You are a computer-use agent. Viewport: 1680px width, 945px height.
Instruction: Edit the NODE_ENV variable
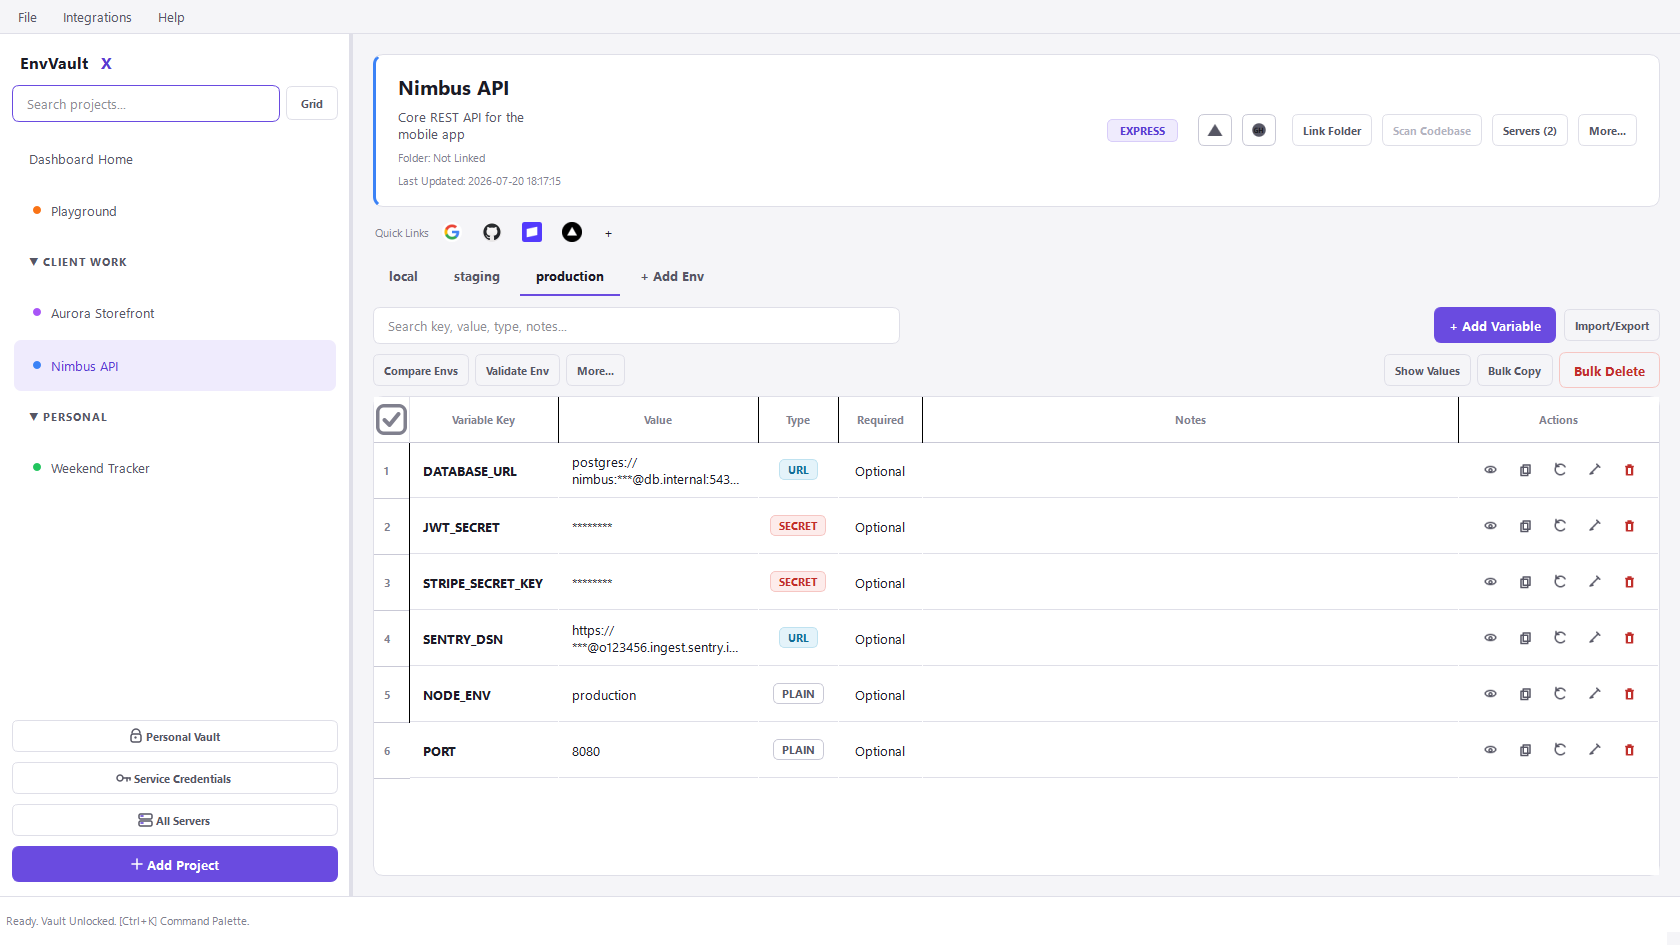[1595, 694]
